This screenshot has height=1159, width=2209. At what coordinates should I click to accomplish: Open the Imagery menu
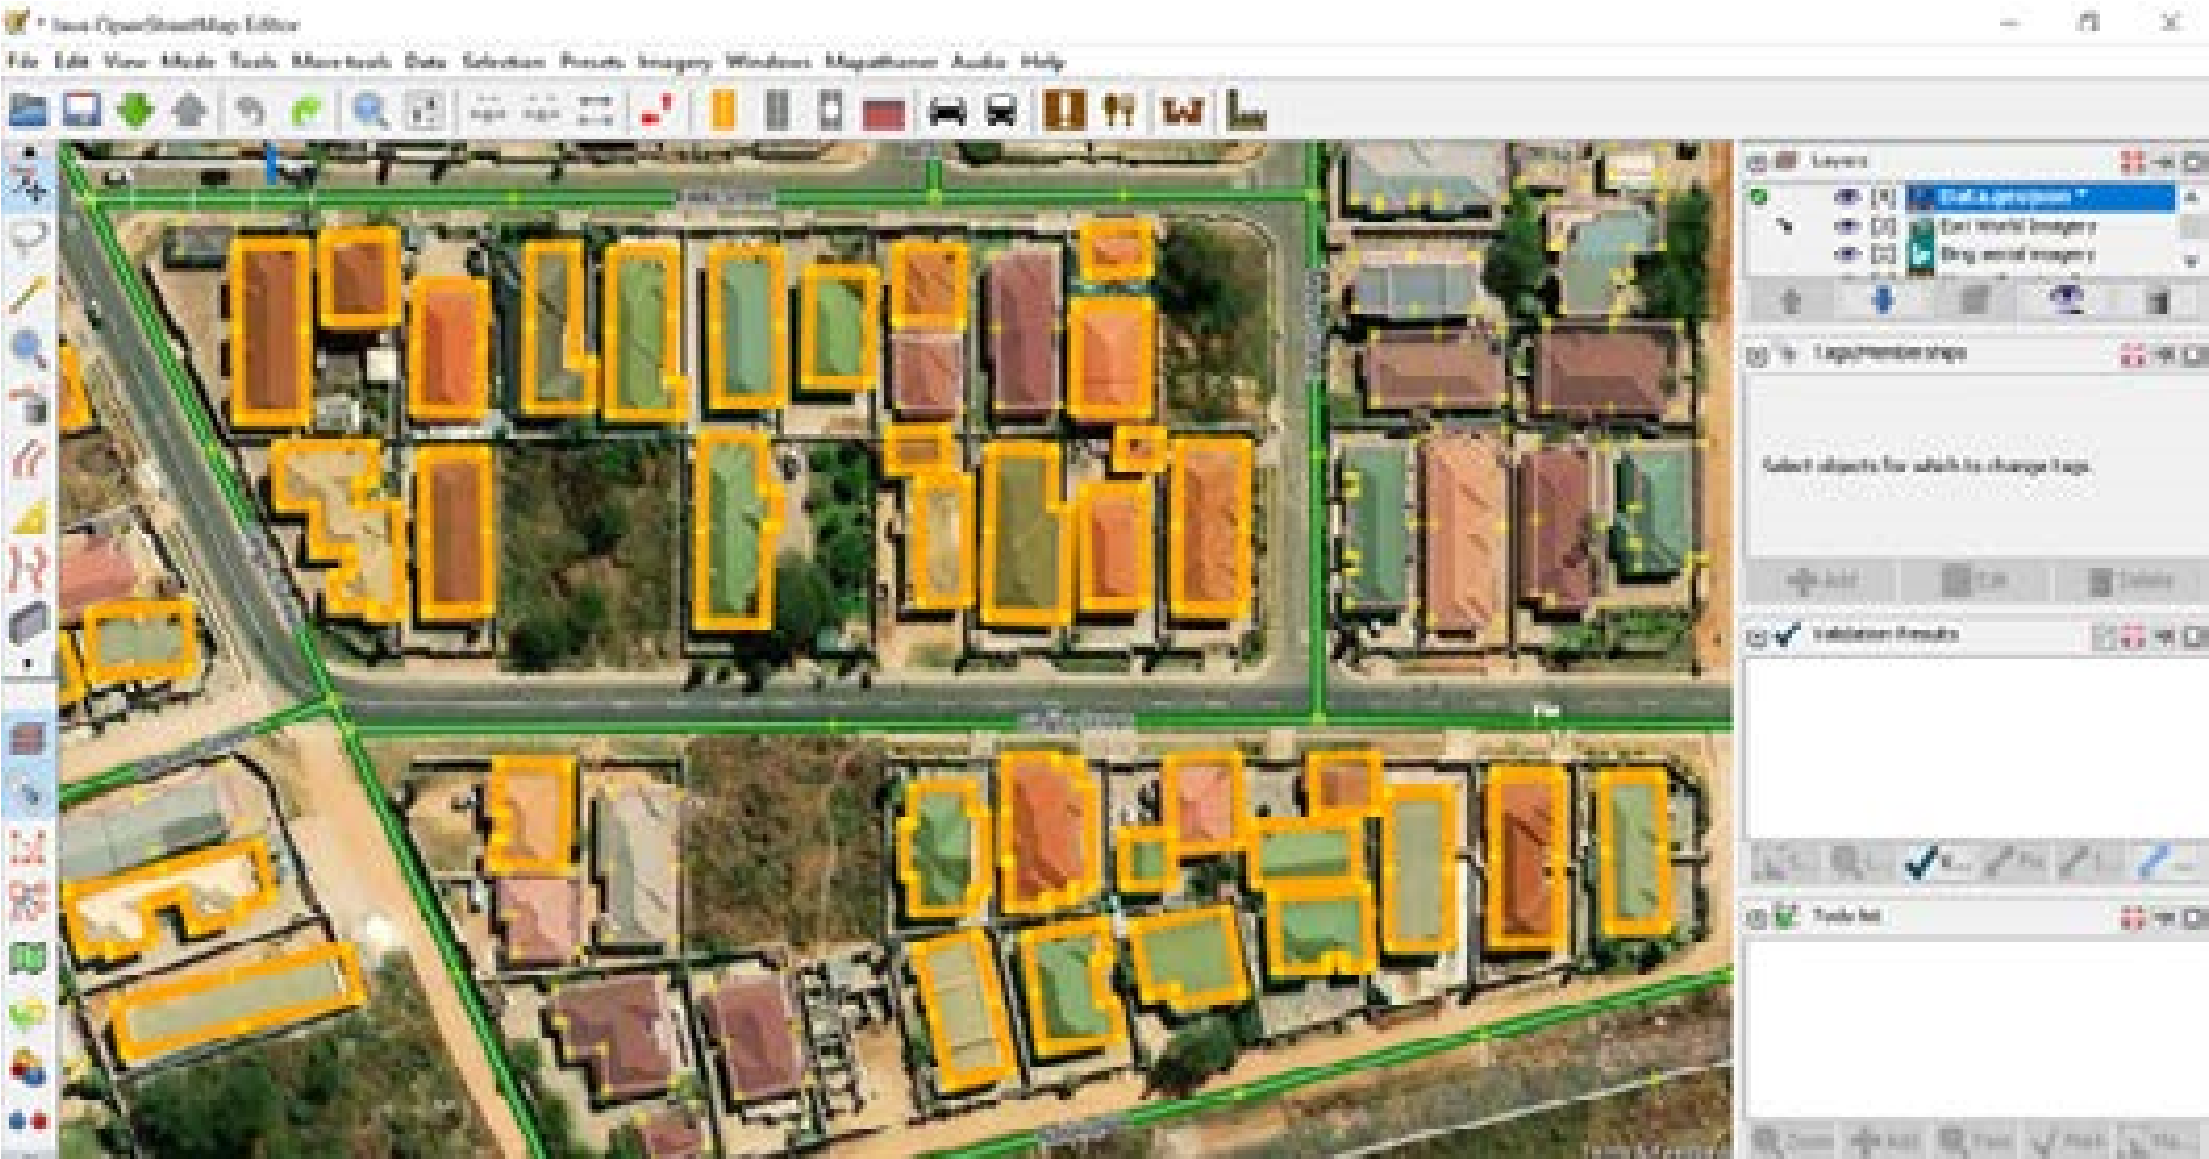pyautogui.click(x=674, y=62)
